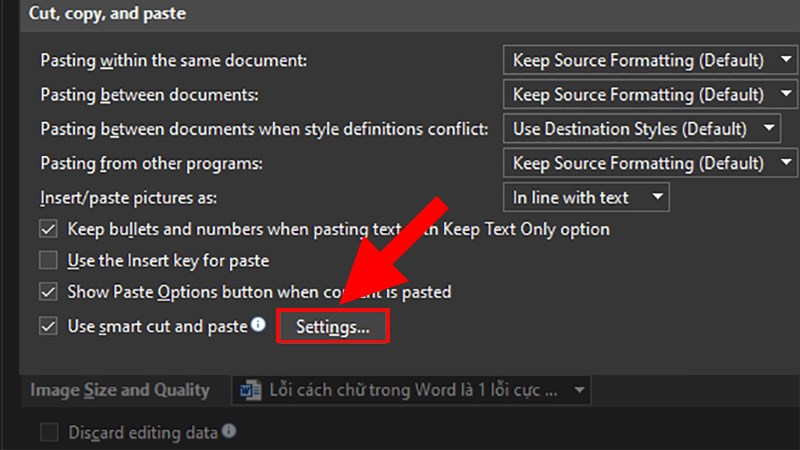Click the info icon next to Discard editing data
The height and width of the screenshot is (450, 800).
coord(229,432)
